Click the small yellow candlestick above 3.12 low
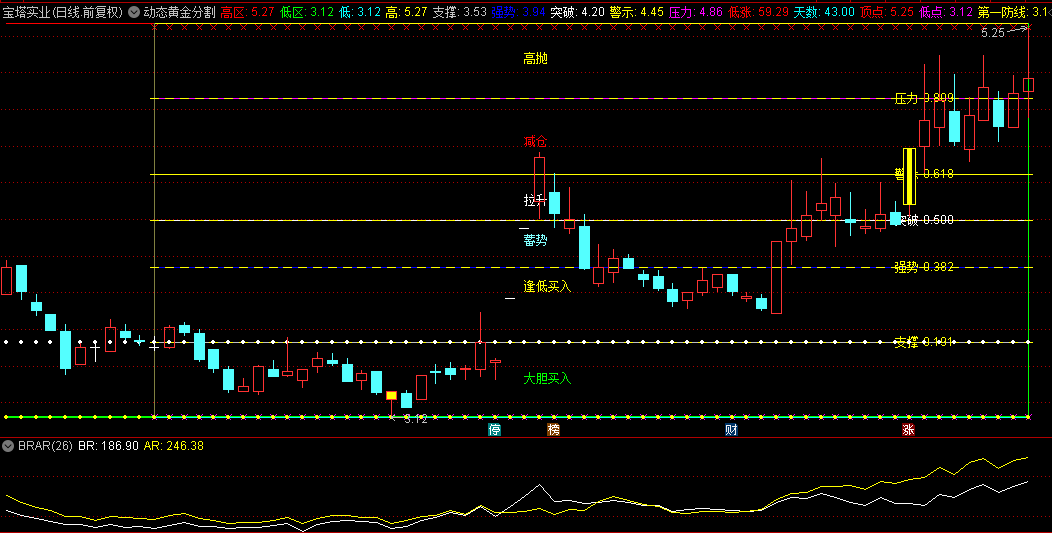 [391, 395]
